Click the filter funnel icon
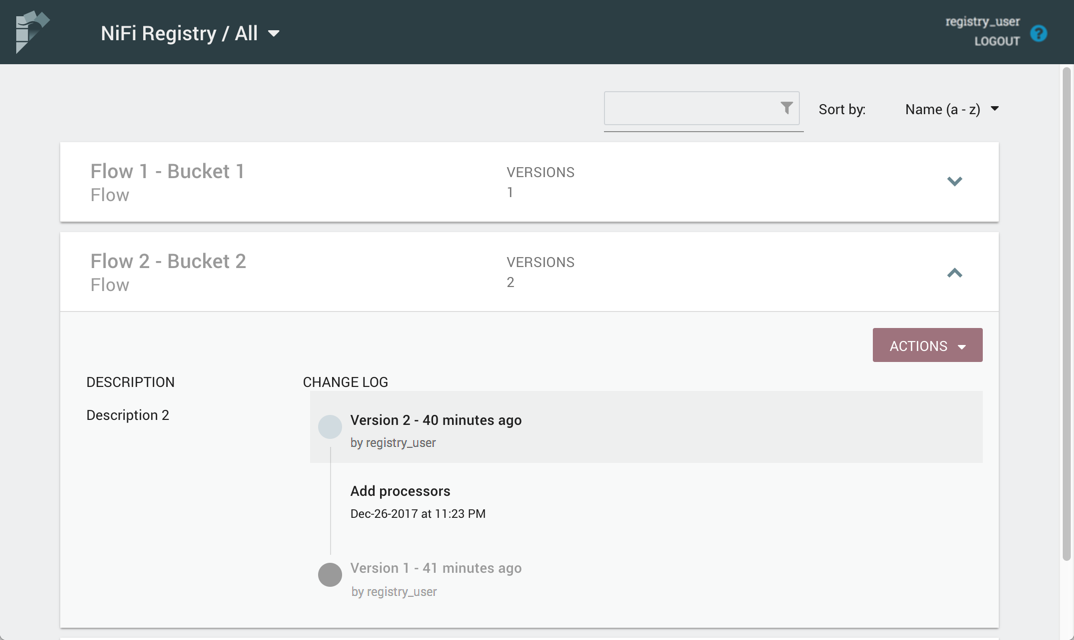The image size is (1074, 640). 787,108
